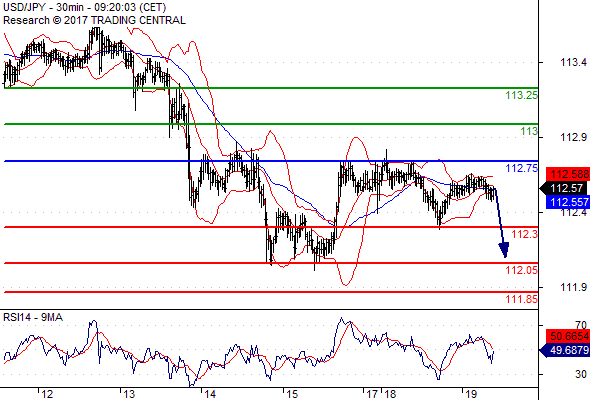
Task: Click the black 112.57 current price tag
Action: (x=565, y=188)
